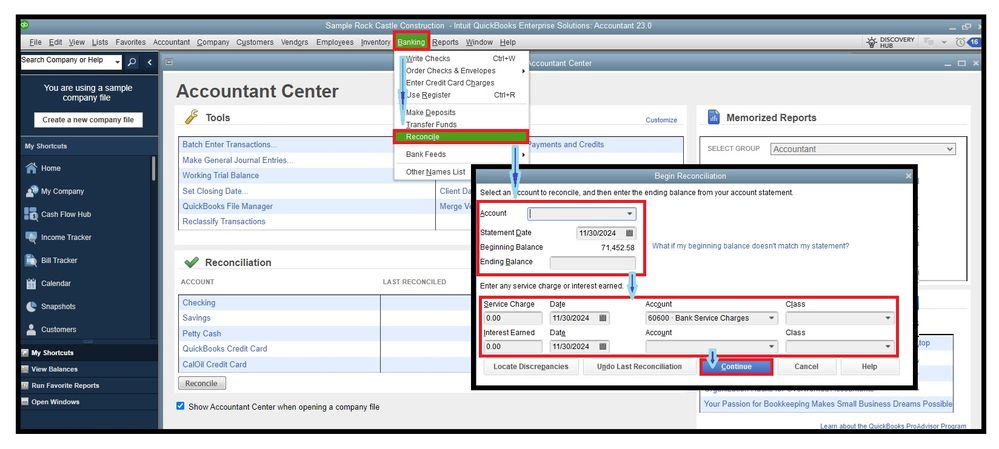Toggle Show Accountant Center checkbox
Image resolution: width=999 pixels, height=449 pixels.
(180, 406)
